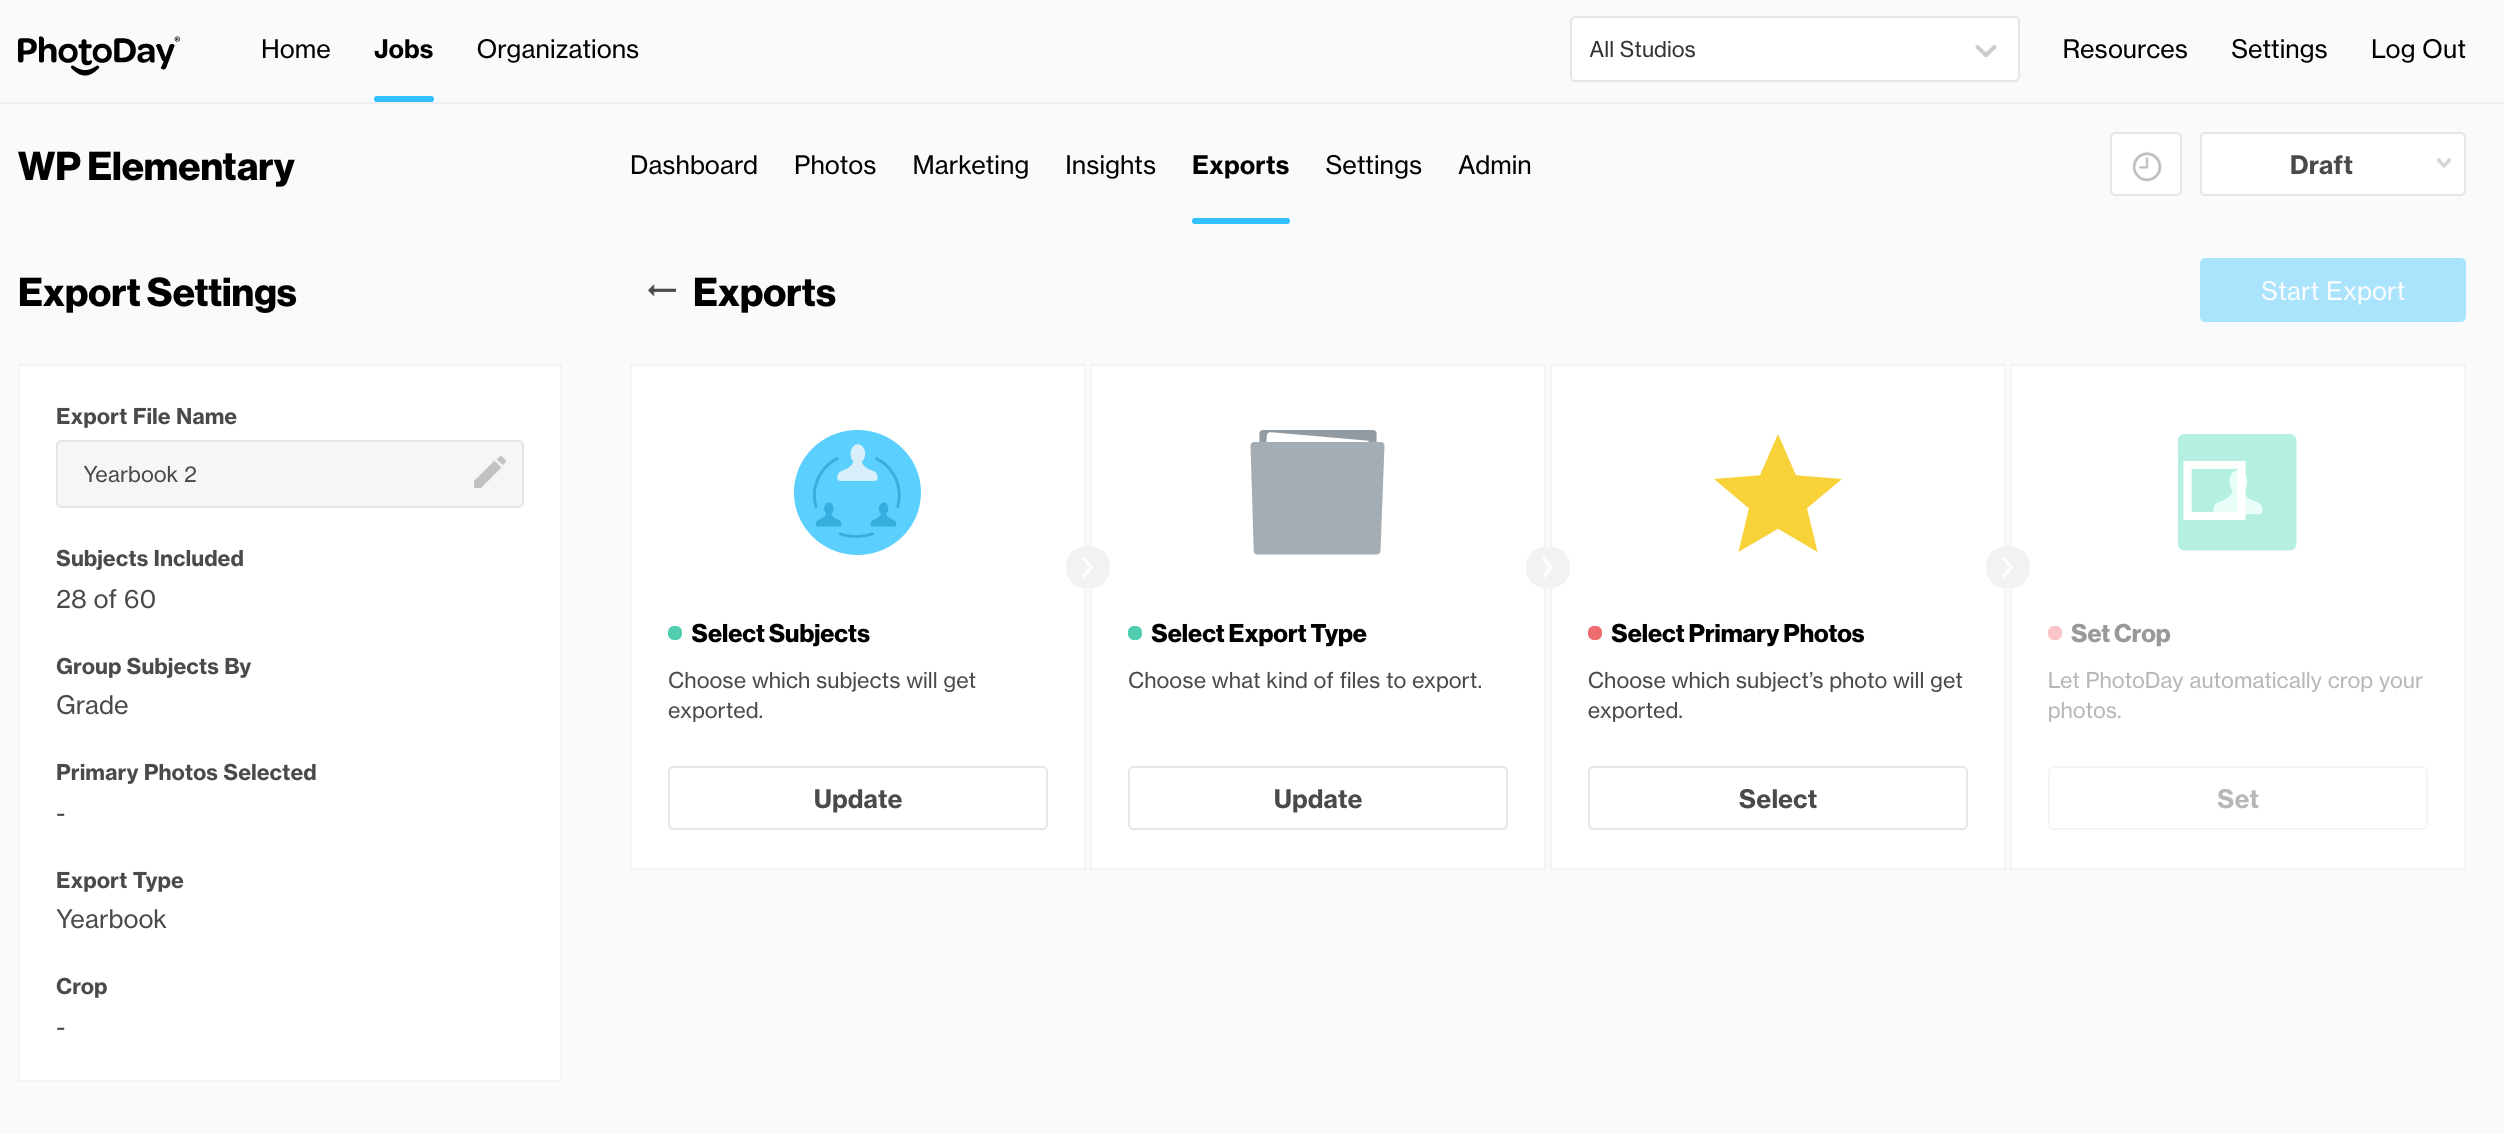Screen dimensions: 2504x1134
Task: Click the back arrow next to Exports
Action: pyautogui.click(x=662, y=291)
